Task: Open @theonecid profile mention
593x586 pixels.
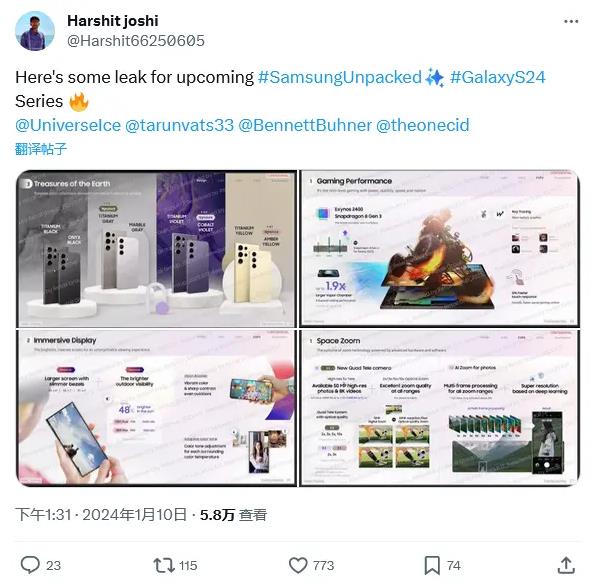Action: 423,125
